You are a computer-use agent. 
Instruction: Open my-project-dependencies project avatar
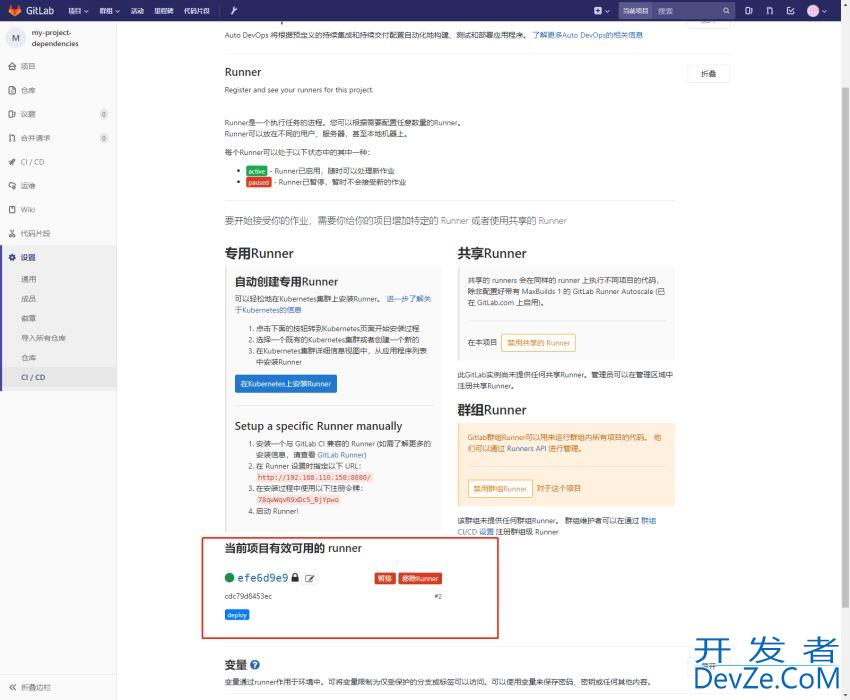click(x=16, y=38)
